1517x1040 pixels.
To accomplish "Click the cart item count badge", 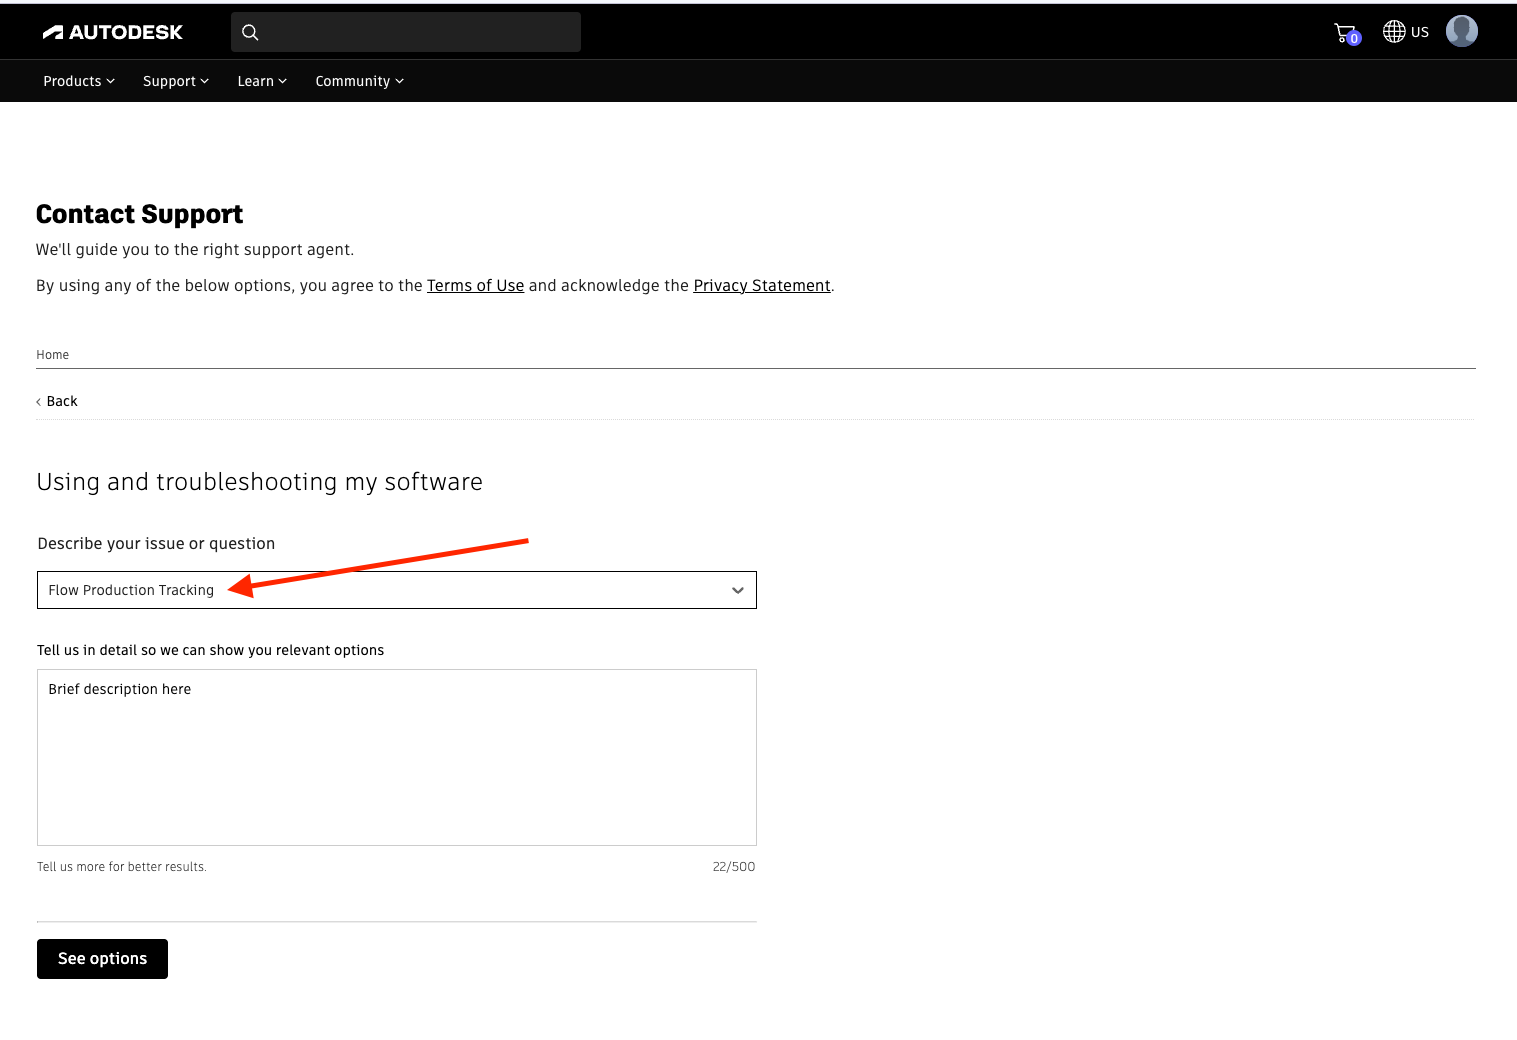I will tap(1353, 38).
